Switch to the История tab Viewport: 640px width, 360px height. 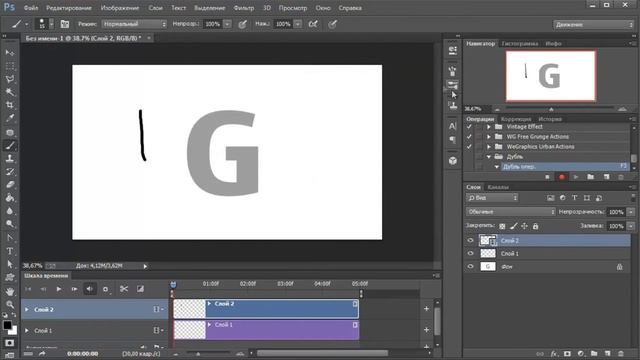[x=550, y=119]
